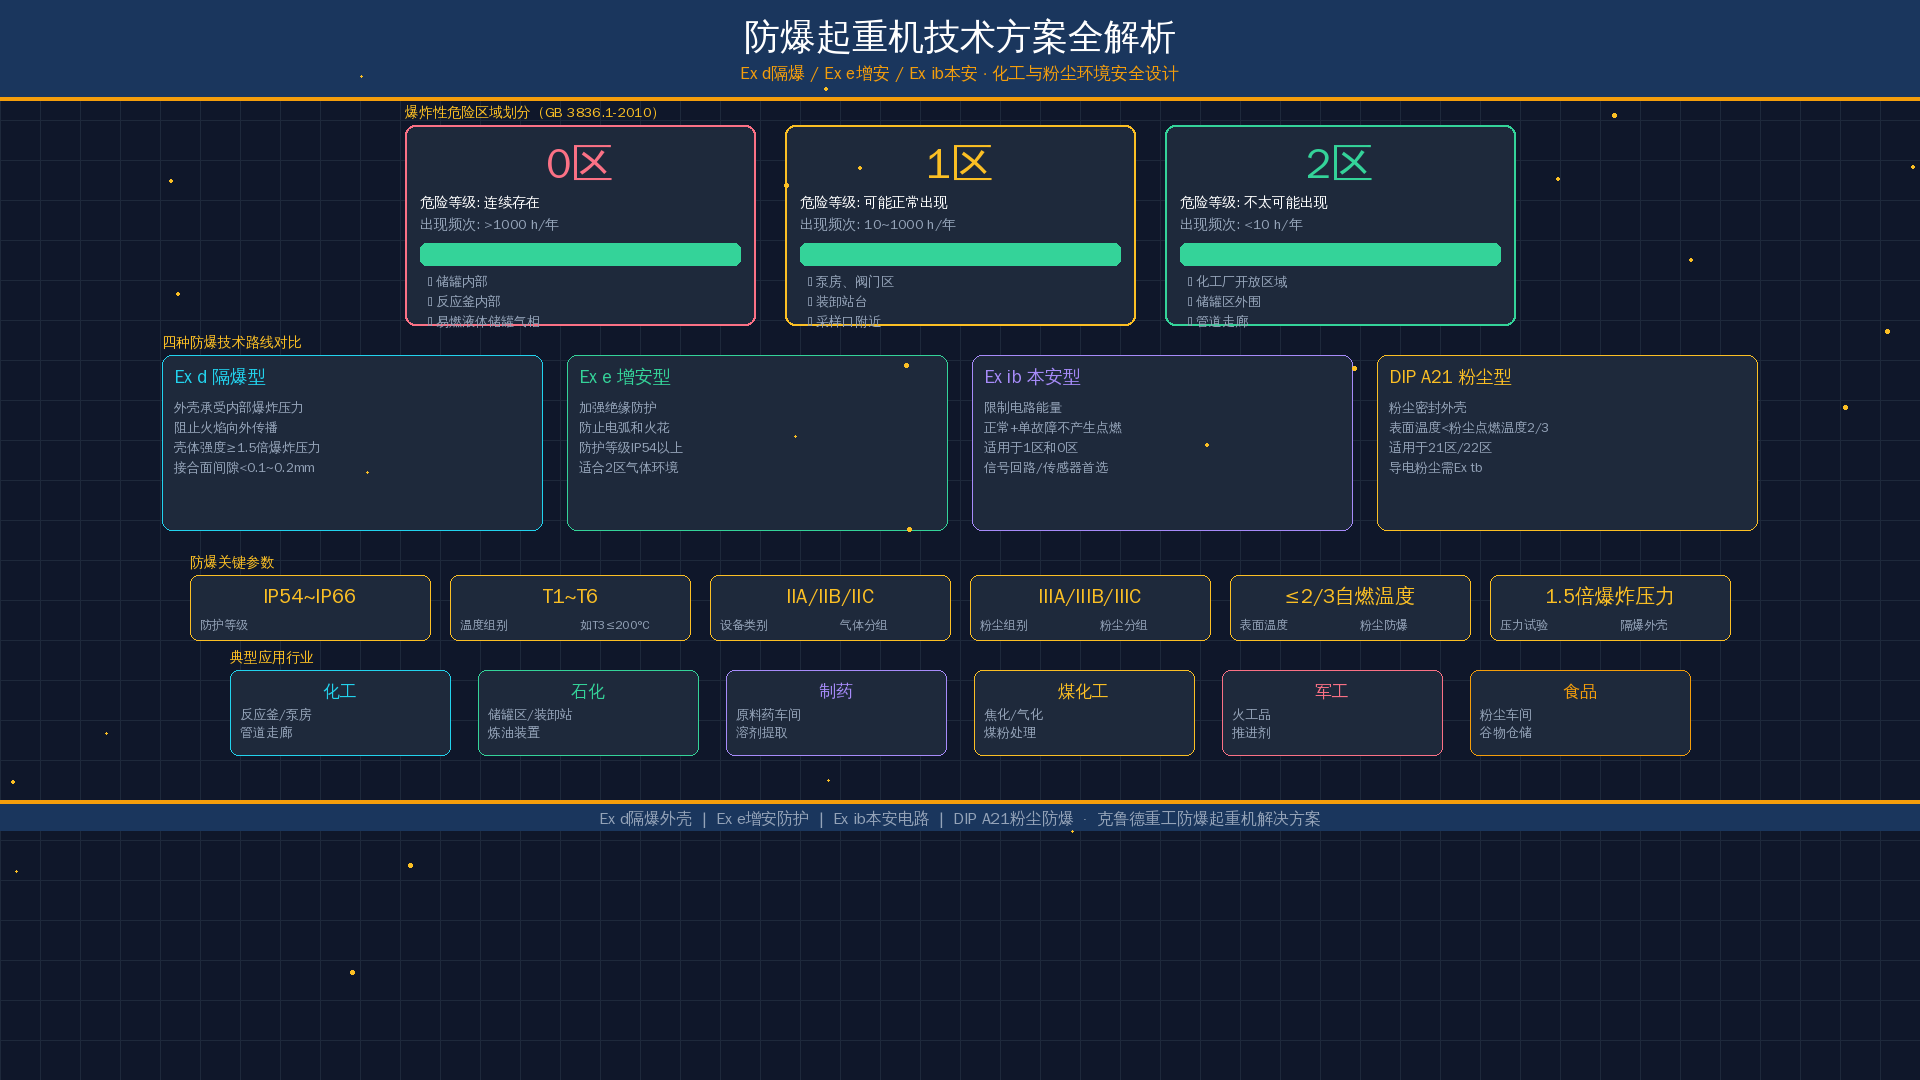Image resolution: width=1920 pixels, height=1080 pixels.
Task: Click the 化工厂开放区域 list item
Action: 1238,282
